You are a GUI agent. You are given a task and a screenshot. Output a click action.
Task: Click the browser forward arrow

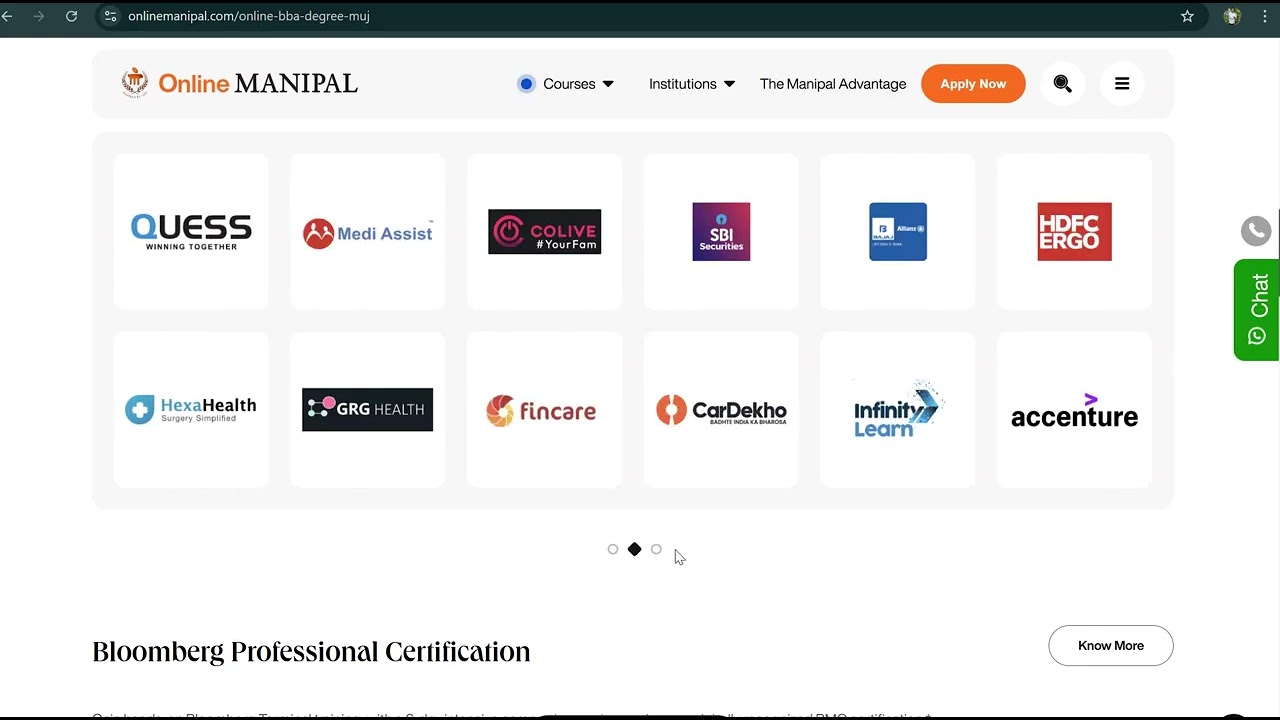[39, 16]
